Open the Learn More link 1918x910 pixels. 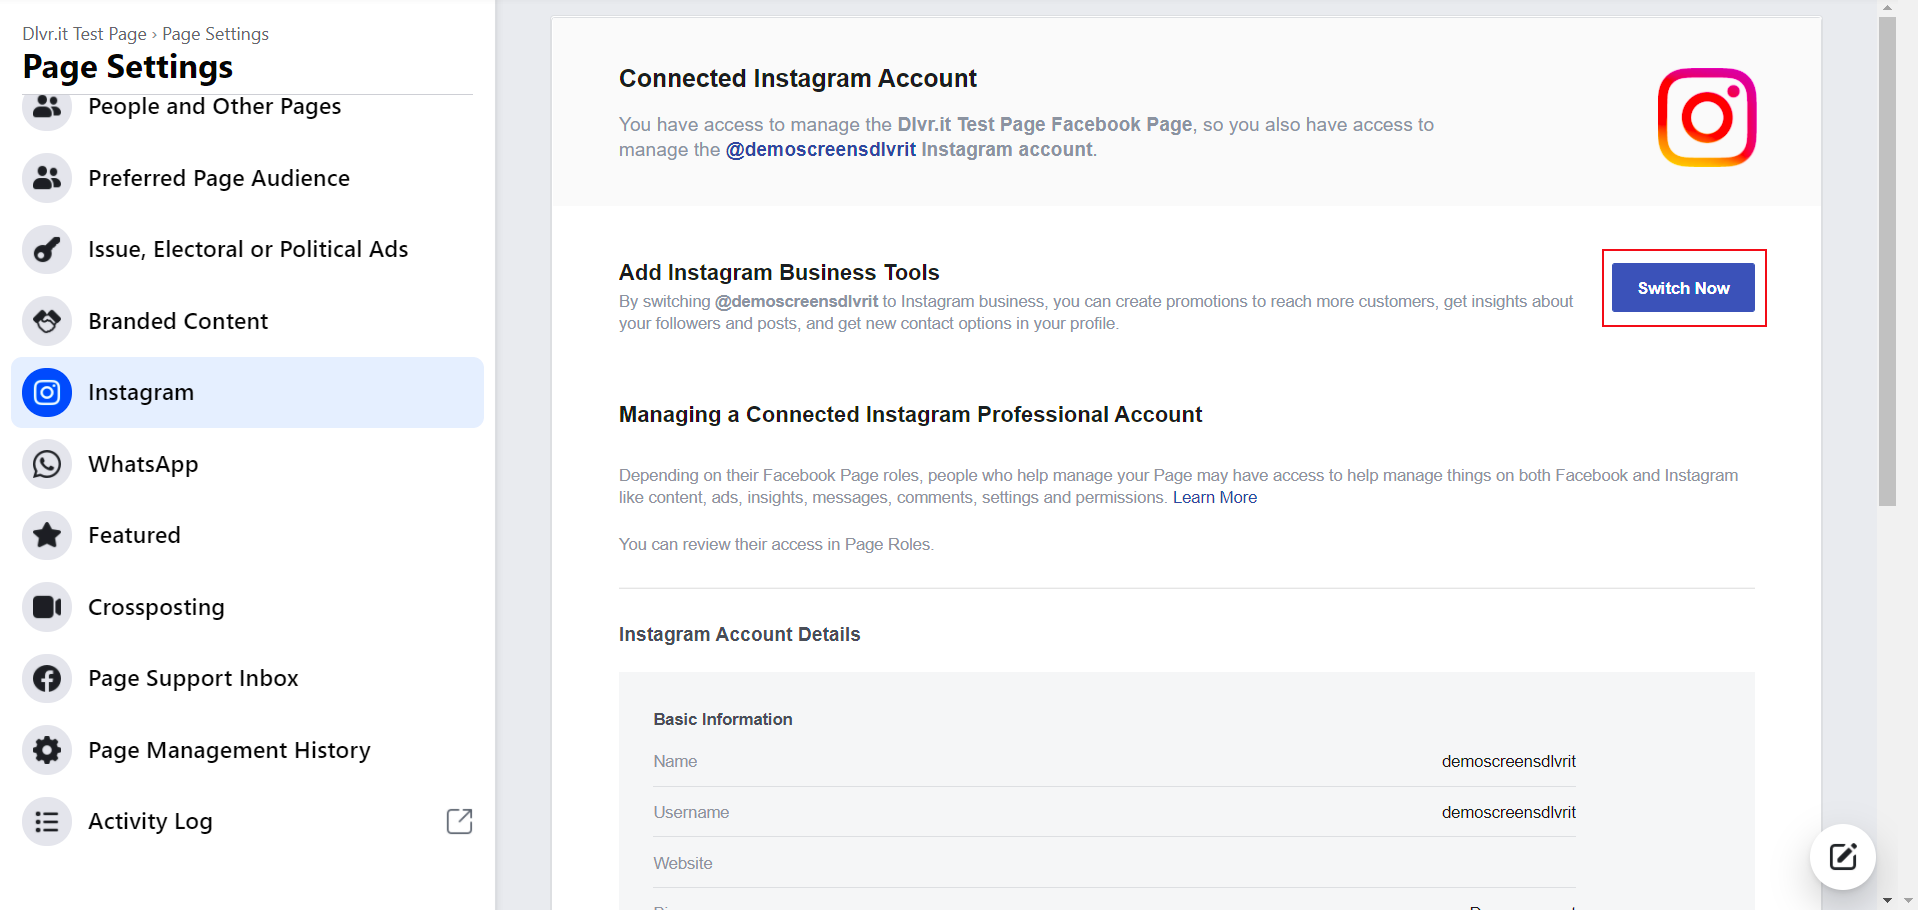tap(1214, 498)
